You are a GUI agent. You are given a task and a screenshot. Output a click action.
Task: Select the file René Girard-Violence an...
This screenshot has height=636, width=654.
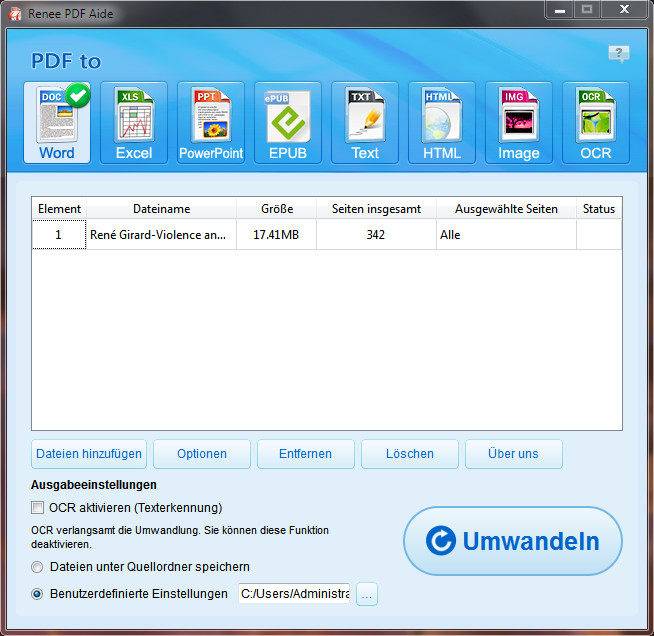coord(161,235)
